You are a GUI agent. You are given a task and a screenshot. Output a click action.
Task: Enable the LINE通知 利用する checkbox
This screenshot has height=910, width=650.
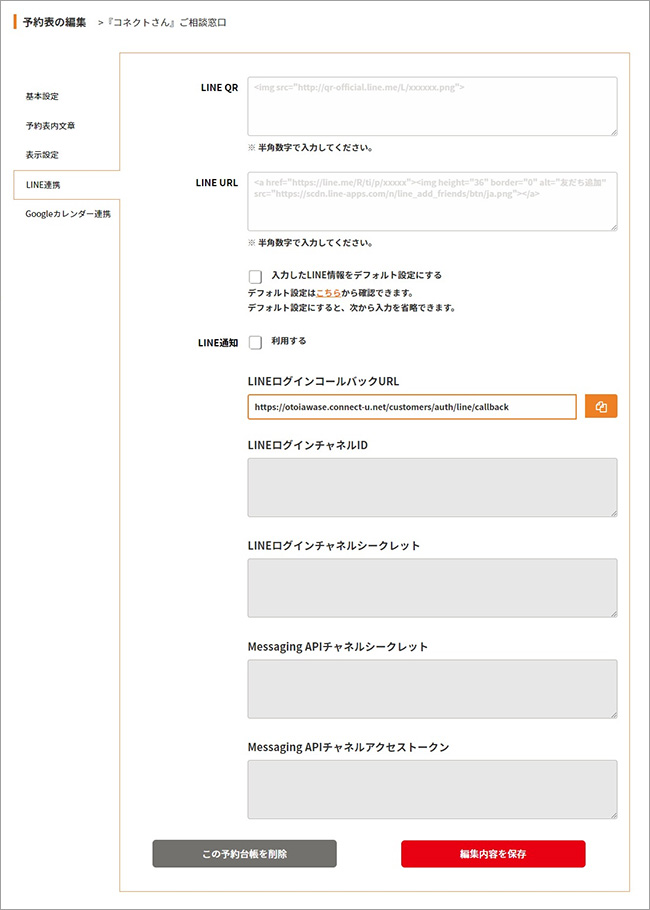(x=255, y=342)
